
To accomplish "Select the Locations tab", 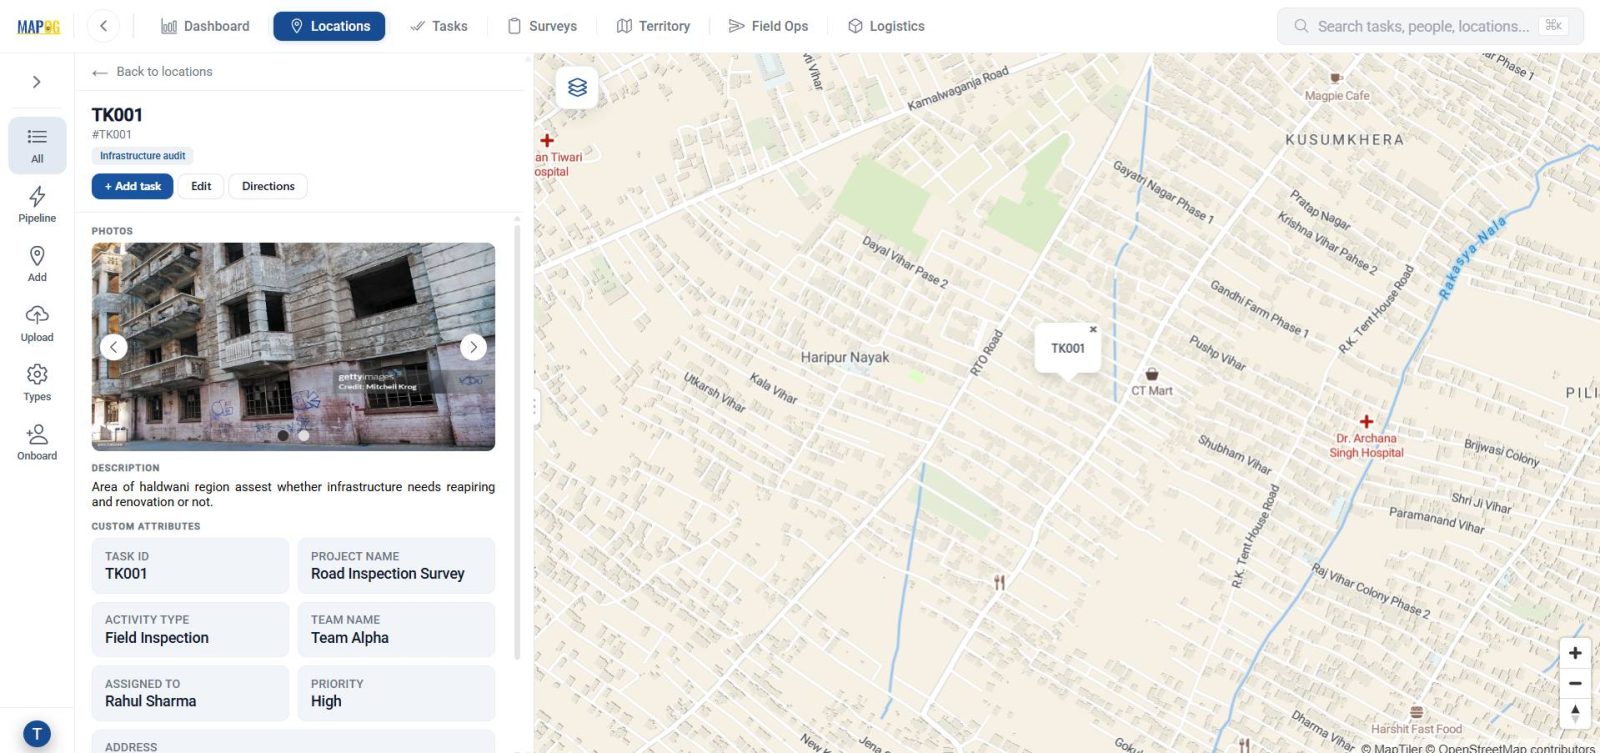I will coord(329,26).
